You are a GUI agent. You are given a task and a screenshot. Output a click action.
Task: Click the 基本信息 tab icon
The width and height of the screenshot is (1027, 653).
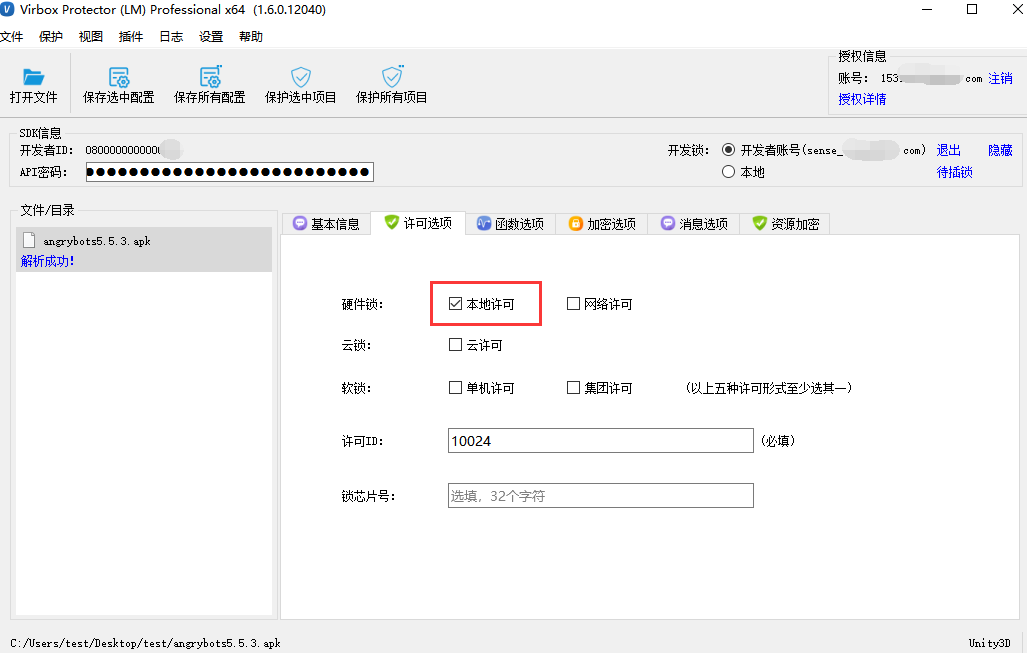tap(299, 223)
